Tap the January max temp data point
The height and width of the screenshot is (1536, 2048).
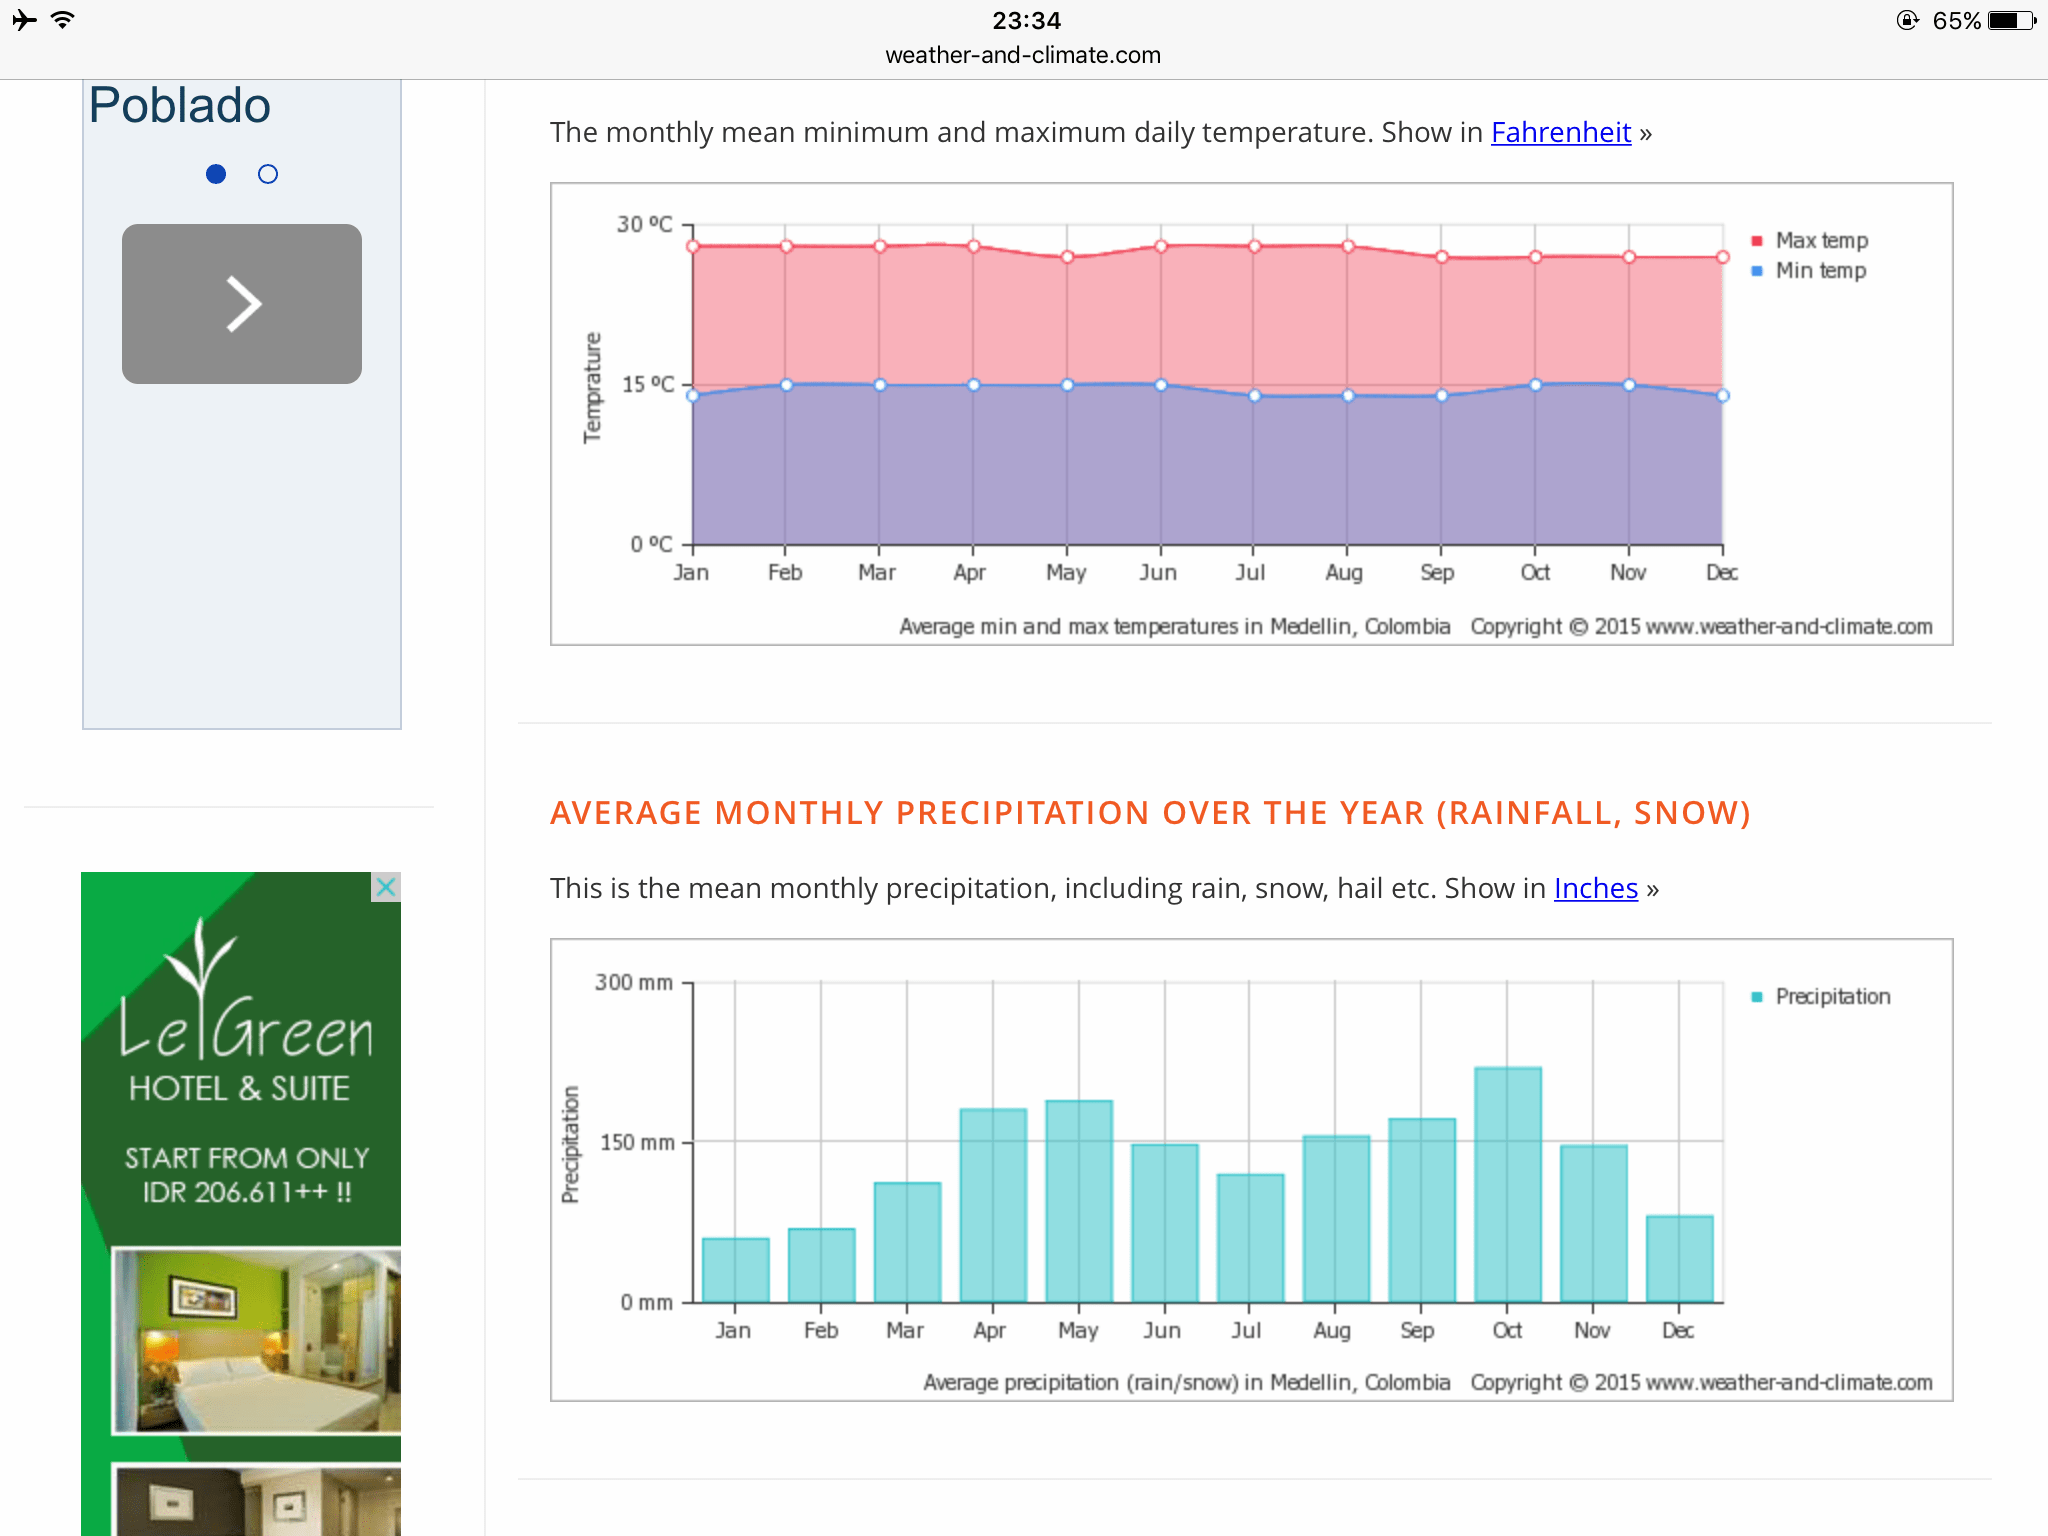click(693, 247)
